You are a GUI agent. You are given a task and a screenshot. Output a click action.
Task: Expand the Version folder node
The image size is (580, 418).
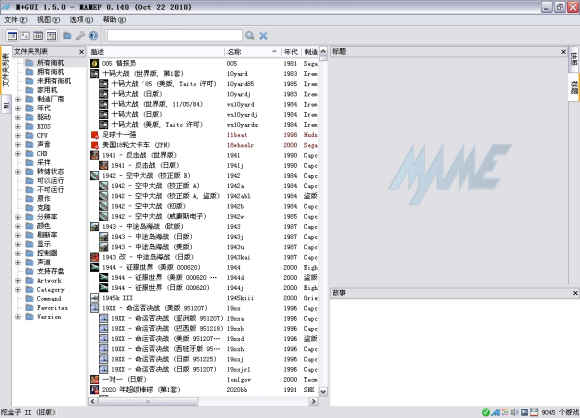(18, 317)
